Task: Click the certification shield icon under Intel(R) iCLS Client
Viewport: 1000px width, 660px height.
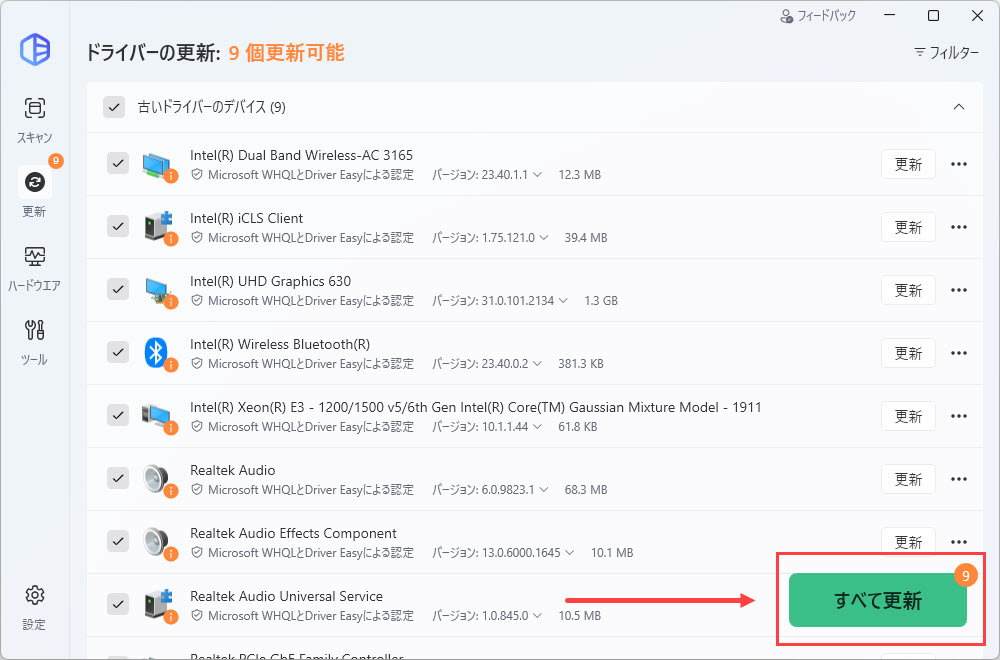Action: (x=197, y=238)
